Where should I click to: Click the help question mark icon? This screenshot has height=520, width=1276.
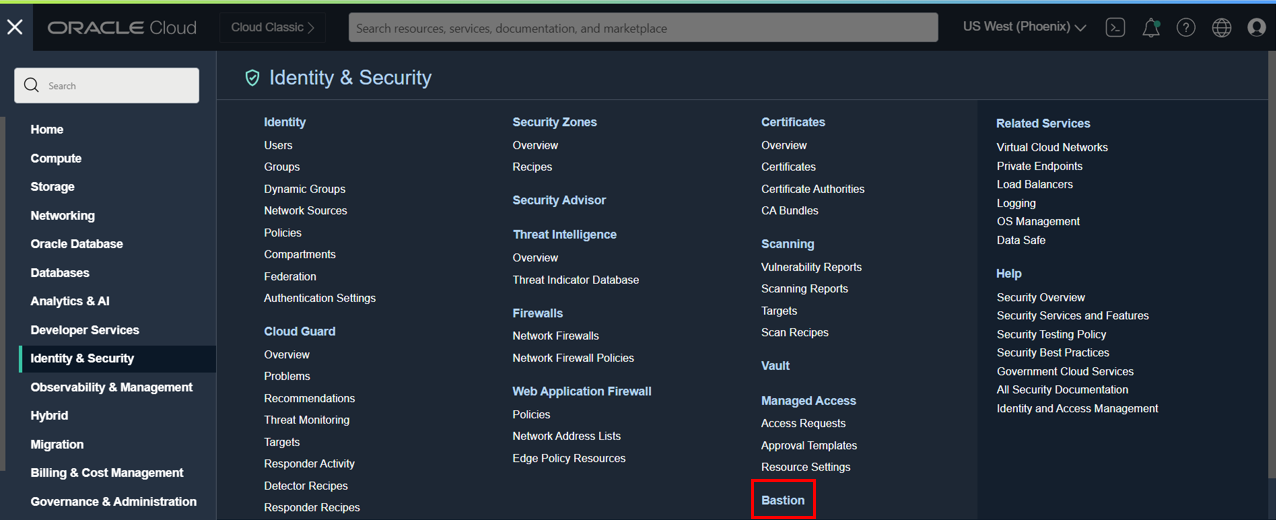pyautogui.click(x=1186, y=28)
